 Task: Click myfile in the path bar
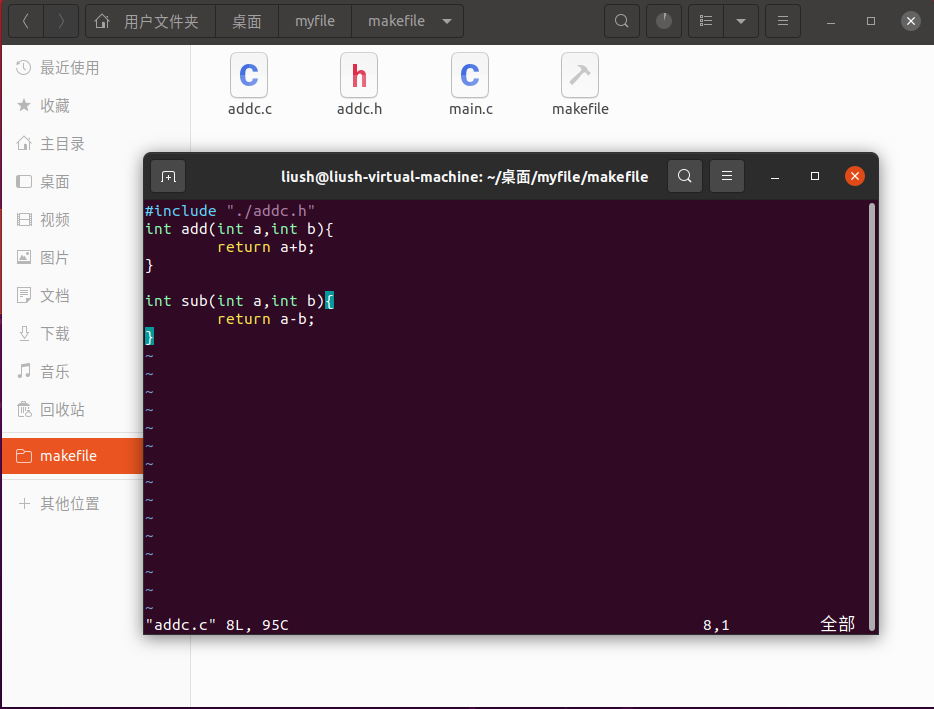coord(314,20)
